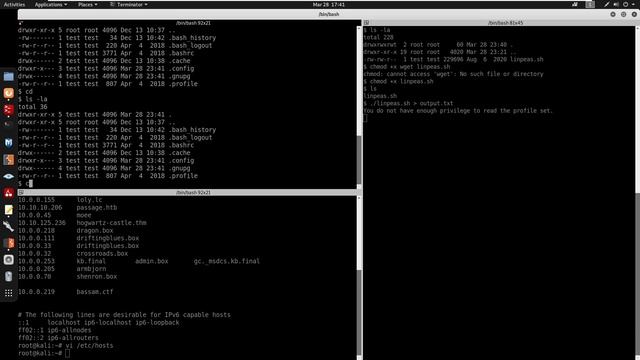Click the hosts entry 'shenron.box'
The image size is (640, 360).
coord(97,276)
